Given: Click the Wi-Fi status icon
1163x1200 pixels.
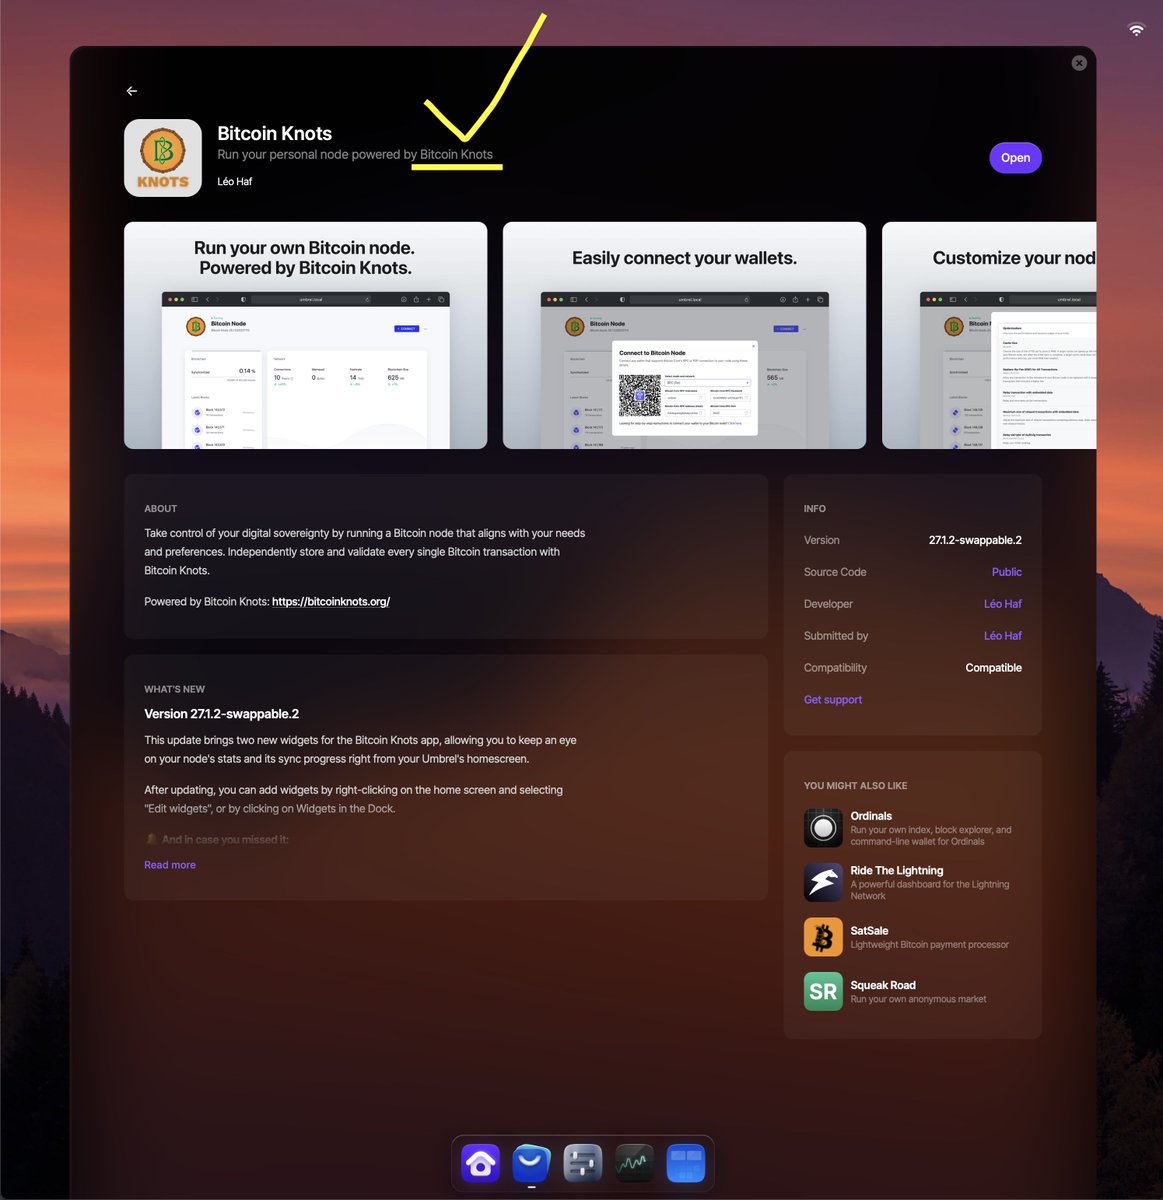Looking at the screenshot, I should click(1136, 29).
